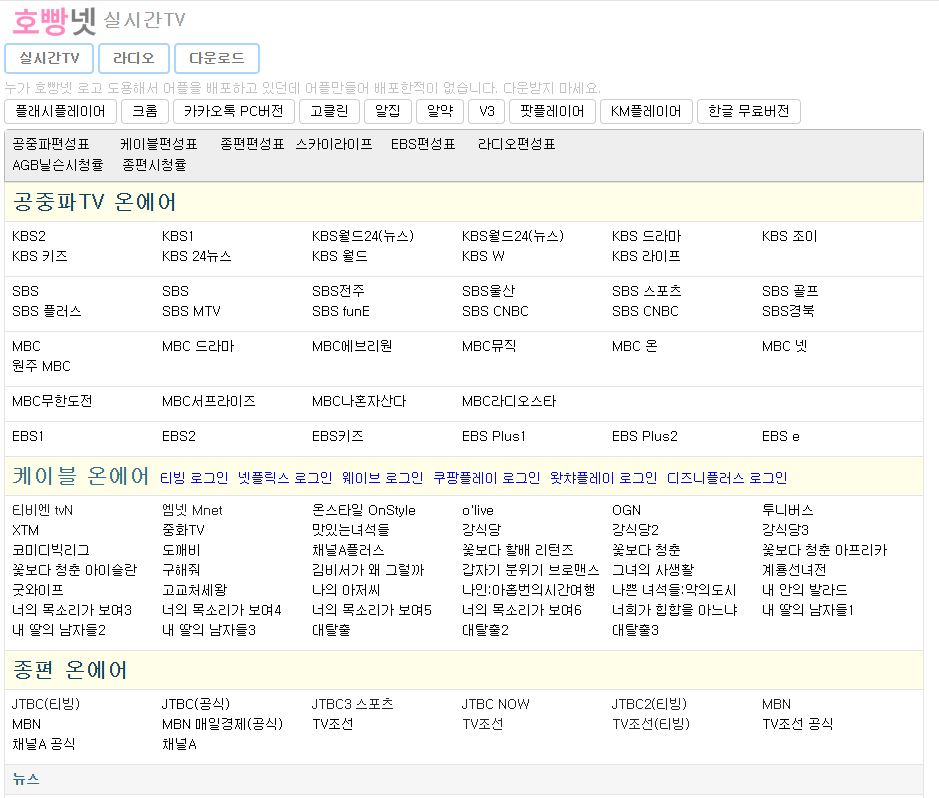Open the EBS편성표 link
This screenshot has width=939, height=798.
click(423, 144)
